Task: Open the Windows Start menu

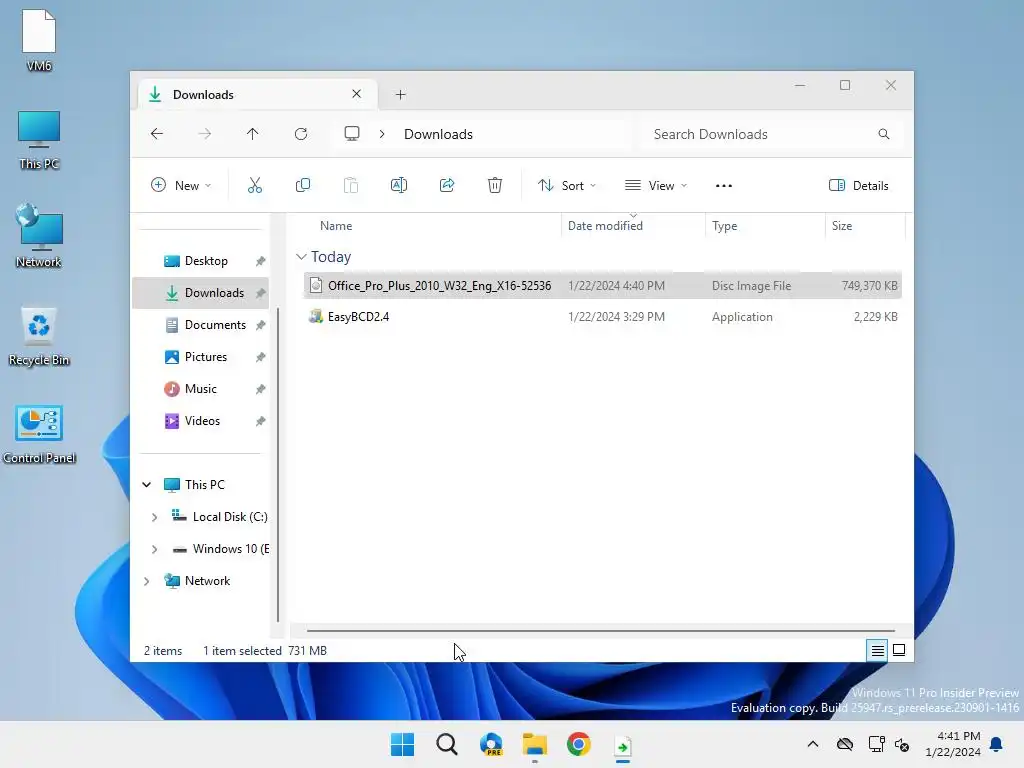Action: tap(402, 744)
